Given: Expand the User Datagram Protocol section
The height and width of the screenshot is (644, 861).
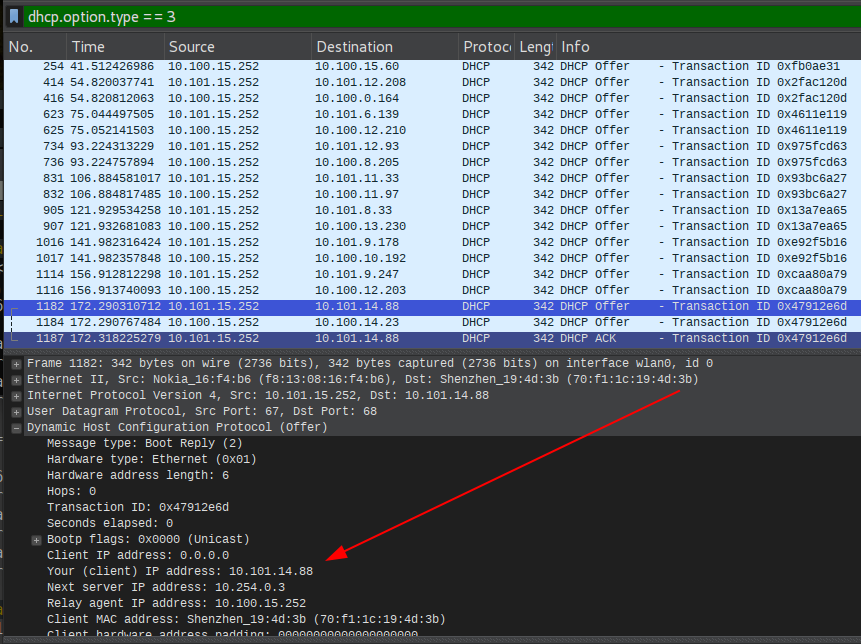Looking at the screenshot, I should coord(17,412).
